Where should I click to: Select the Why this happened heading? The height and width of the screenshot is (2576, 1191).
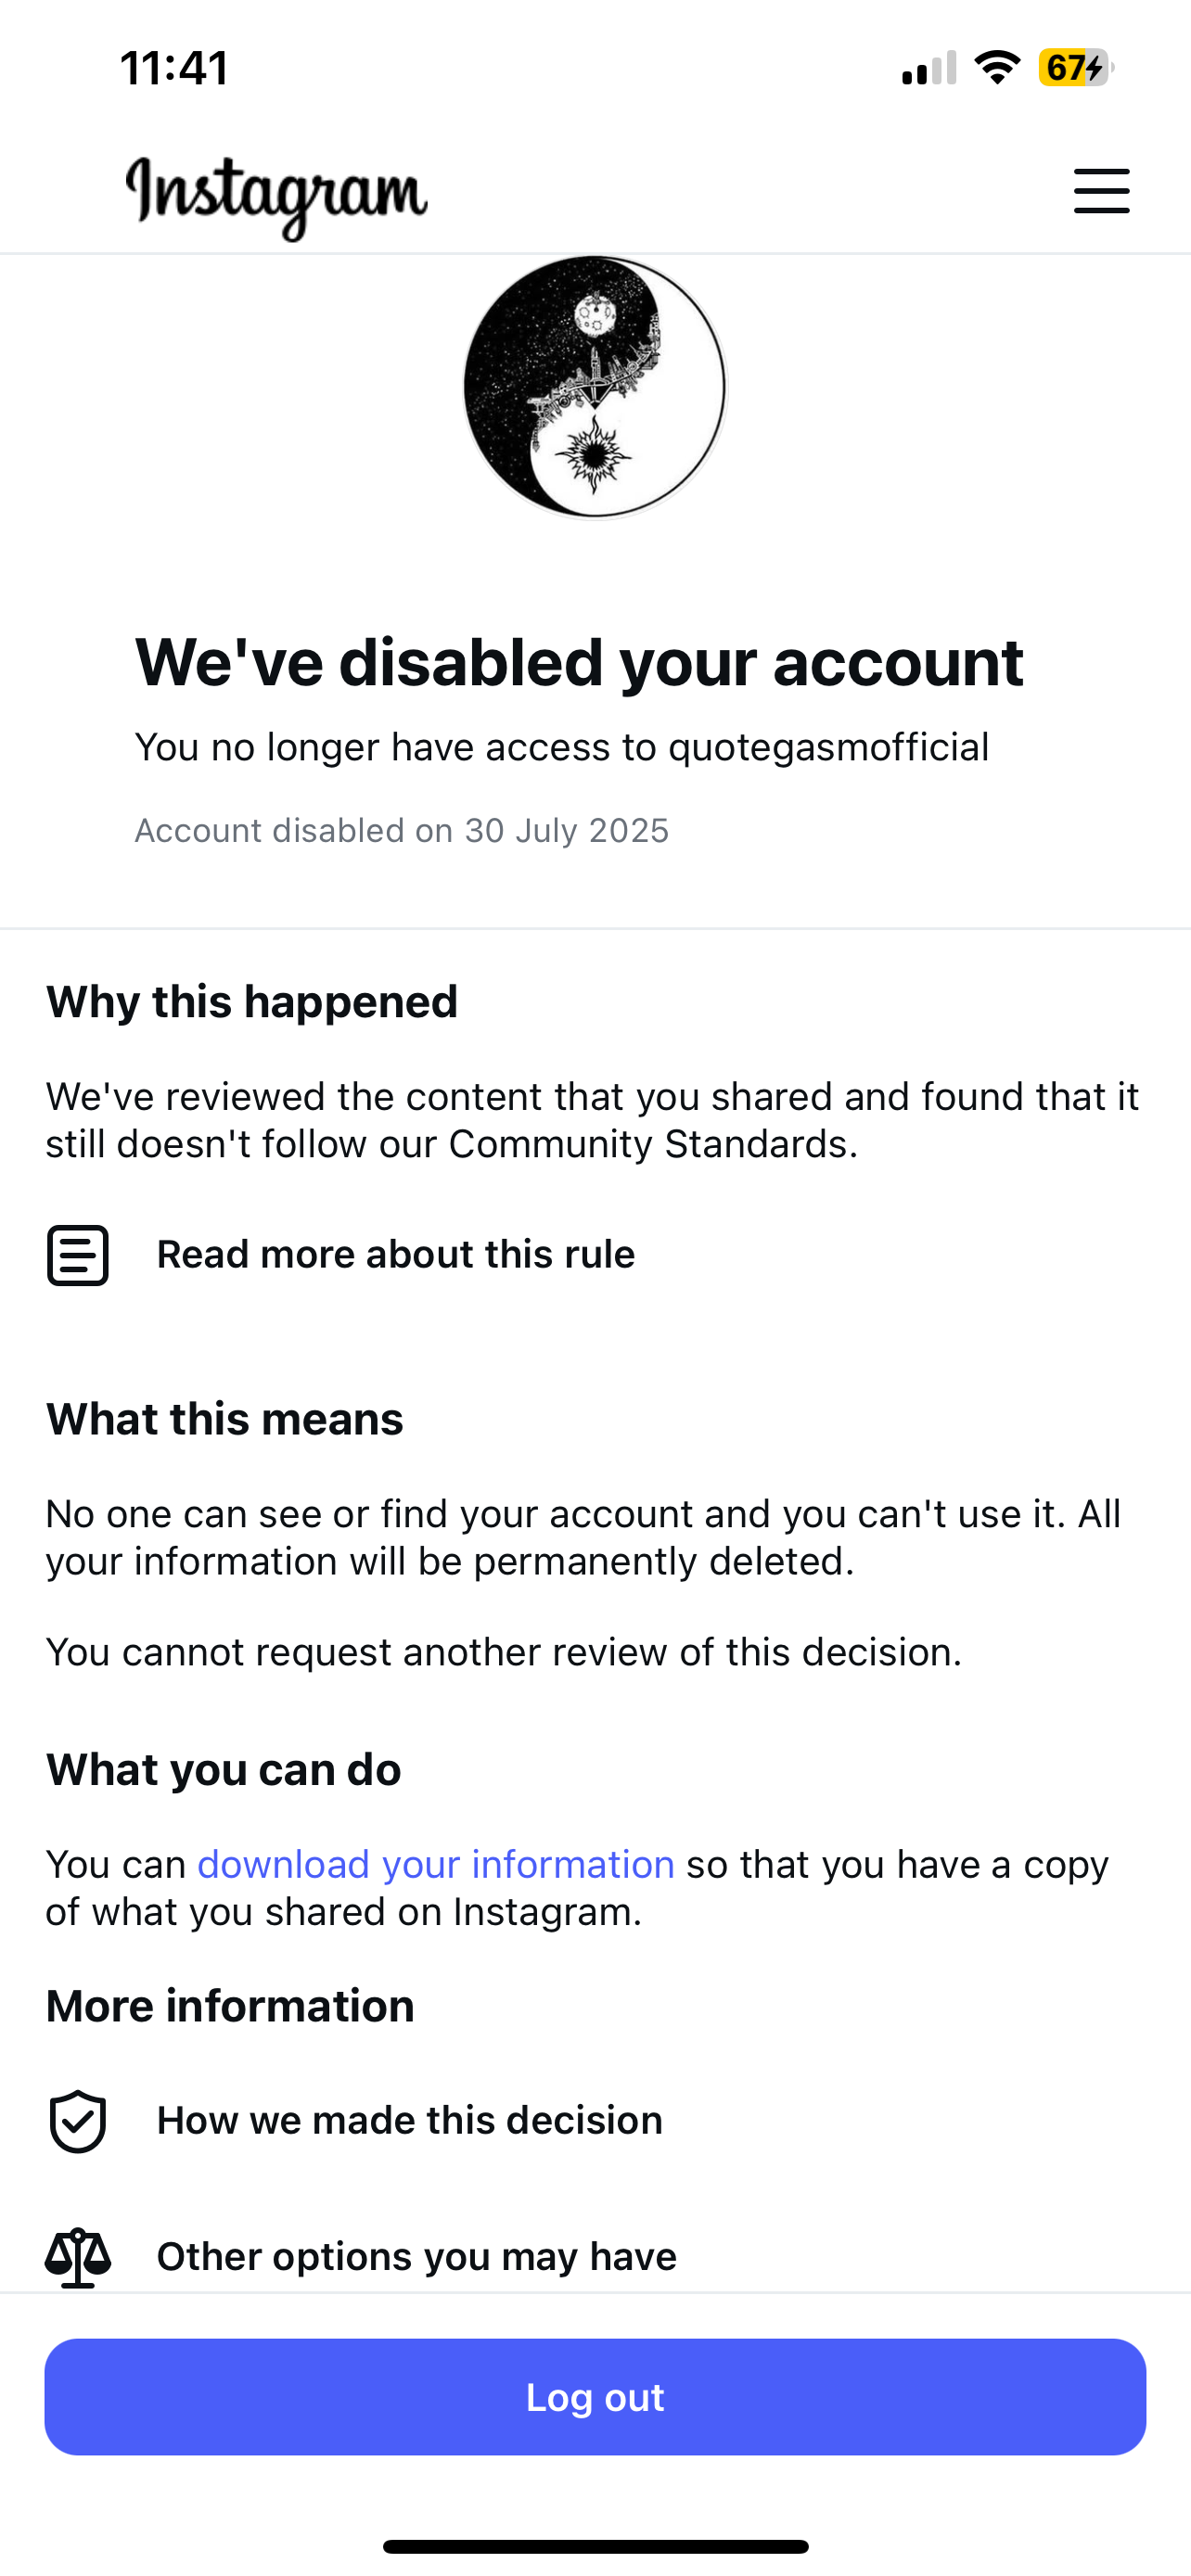pos(252,1001)
